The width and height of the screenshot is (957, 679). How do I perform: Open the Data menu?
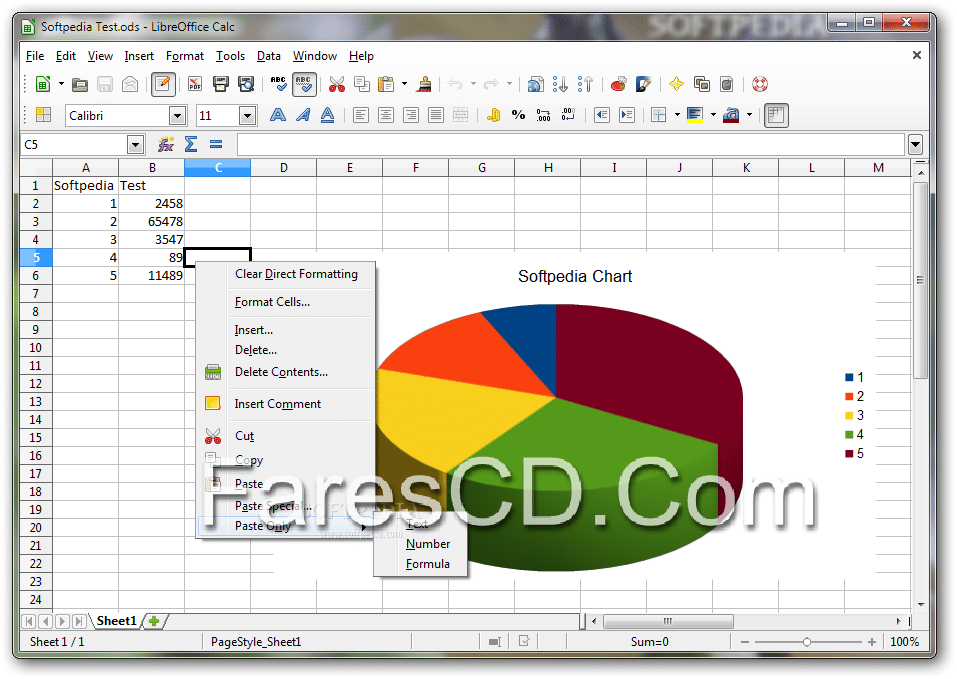[269, 56]
